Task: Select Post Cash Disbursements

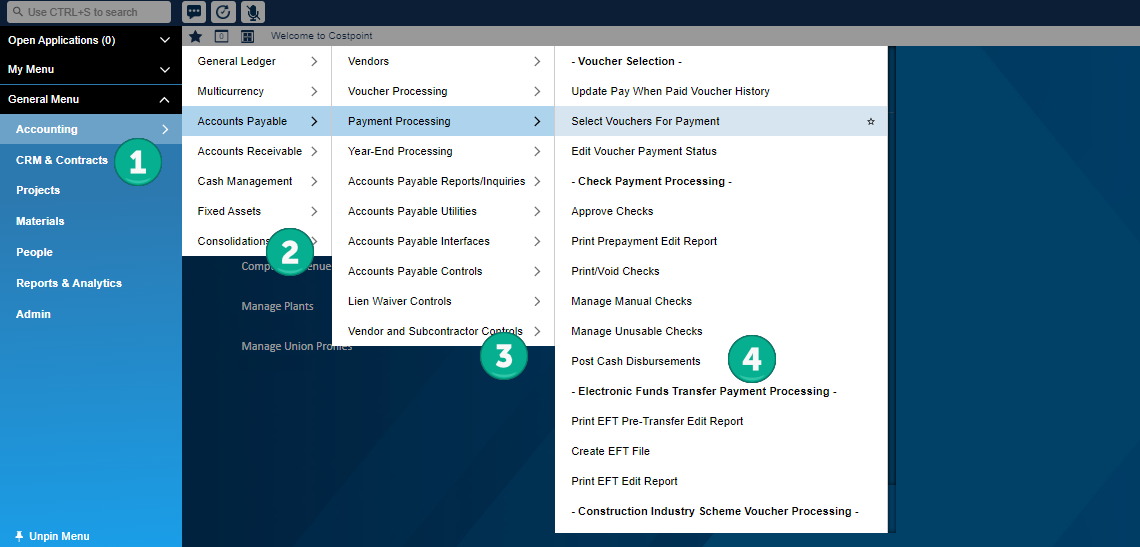Action: [x=635, y=361]
